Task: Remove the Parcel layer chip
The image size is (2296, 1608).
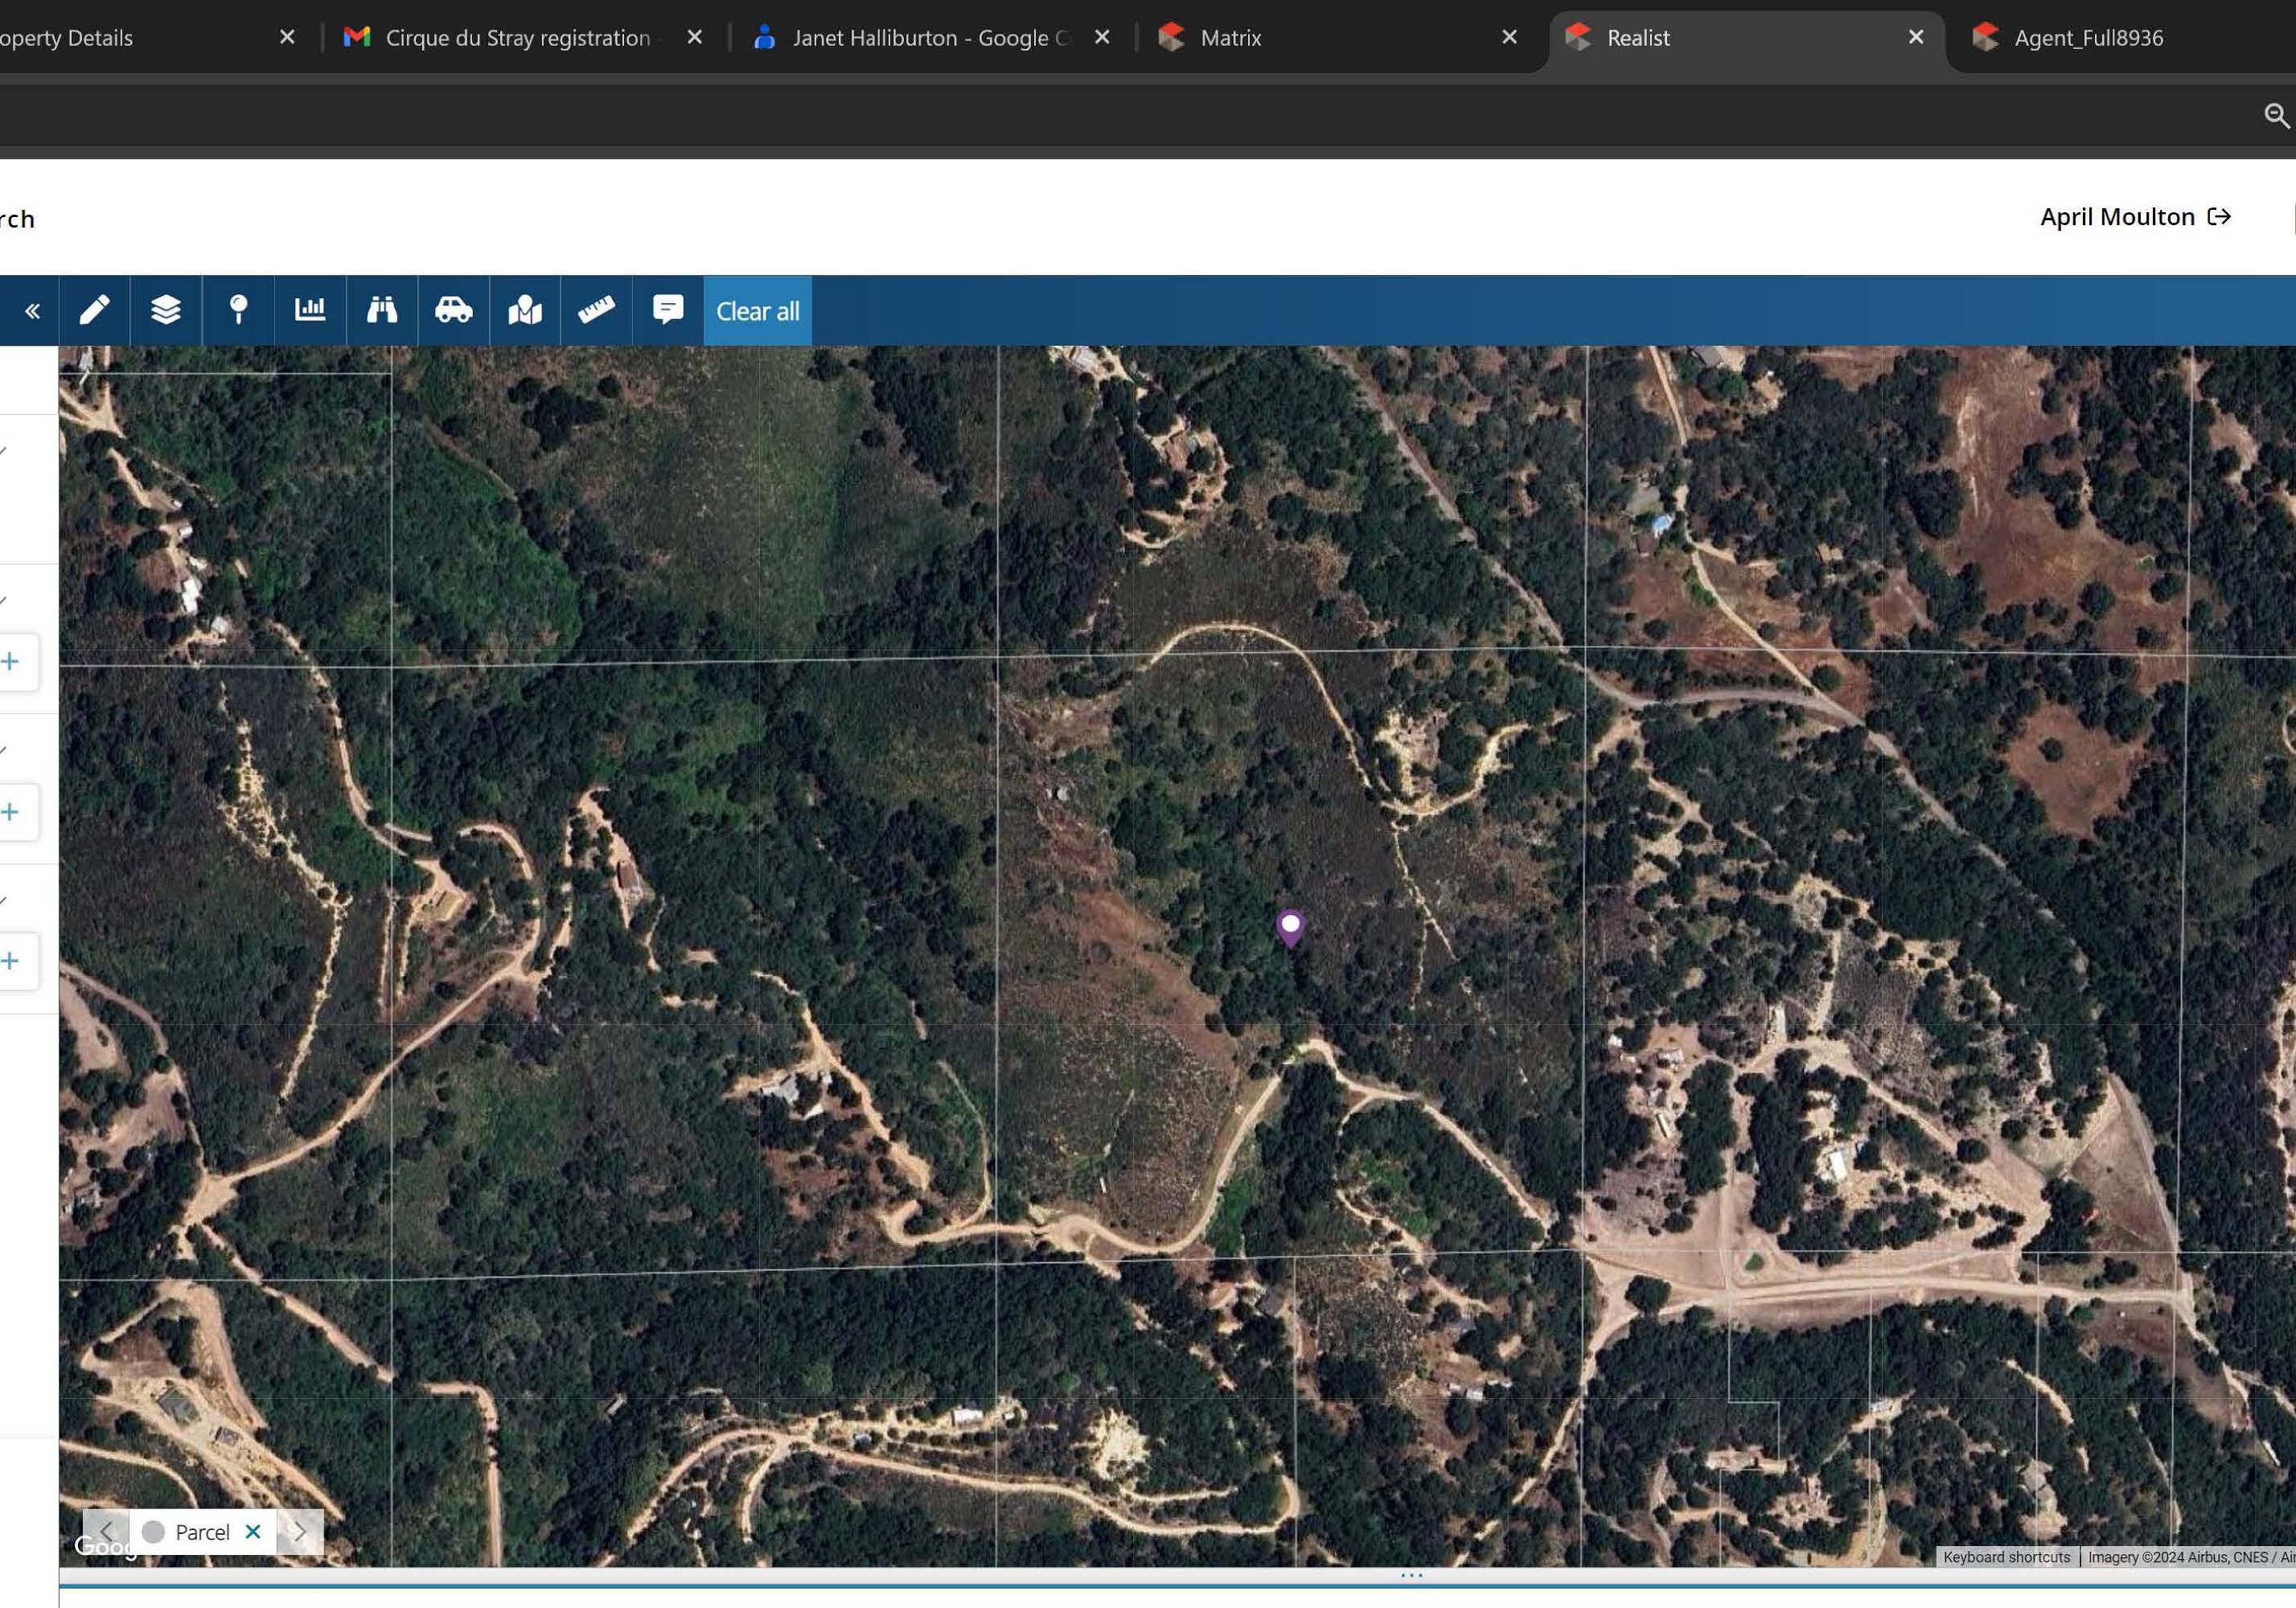Action: (253, 1531)
